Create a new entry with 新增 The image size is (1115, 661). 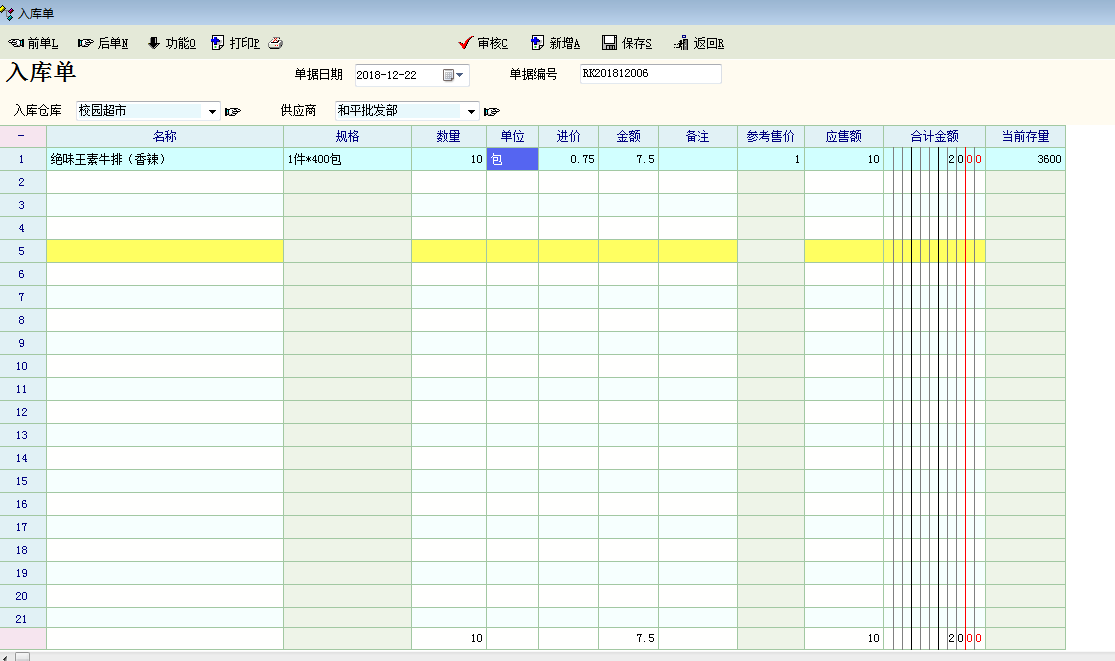(555, 43)
